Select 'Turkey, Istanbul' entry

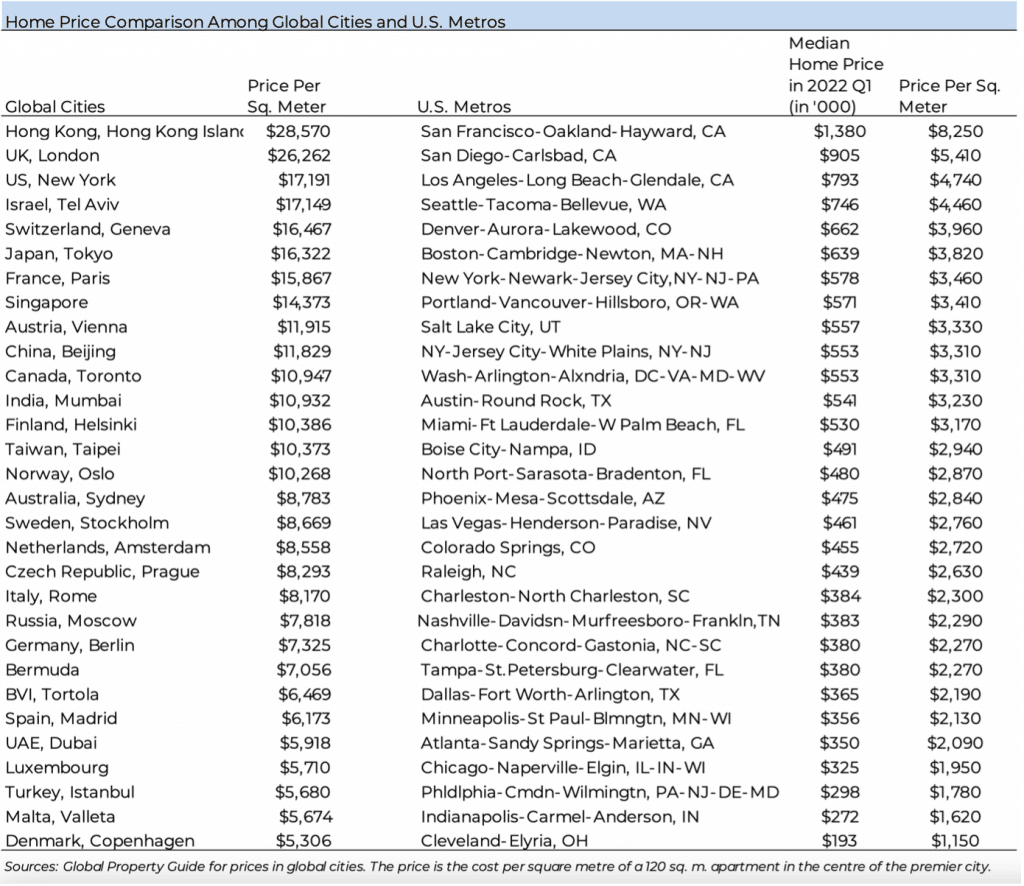(70, 792)
